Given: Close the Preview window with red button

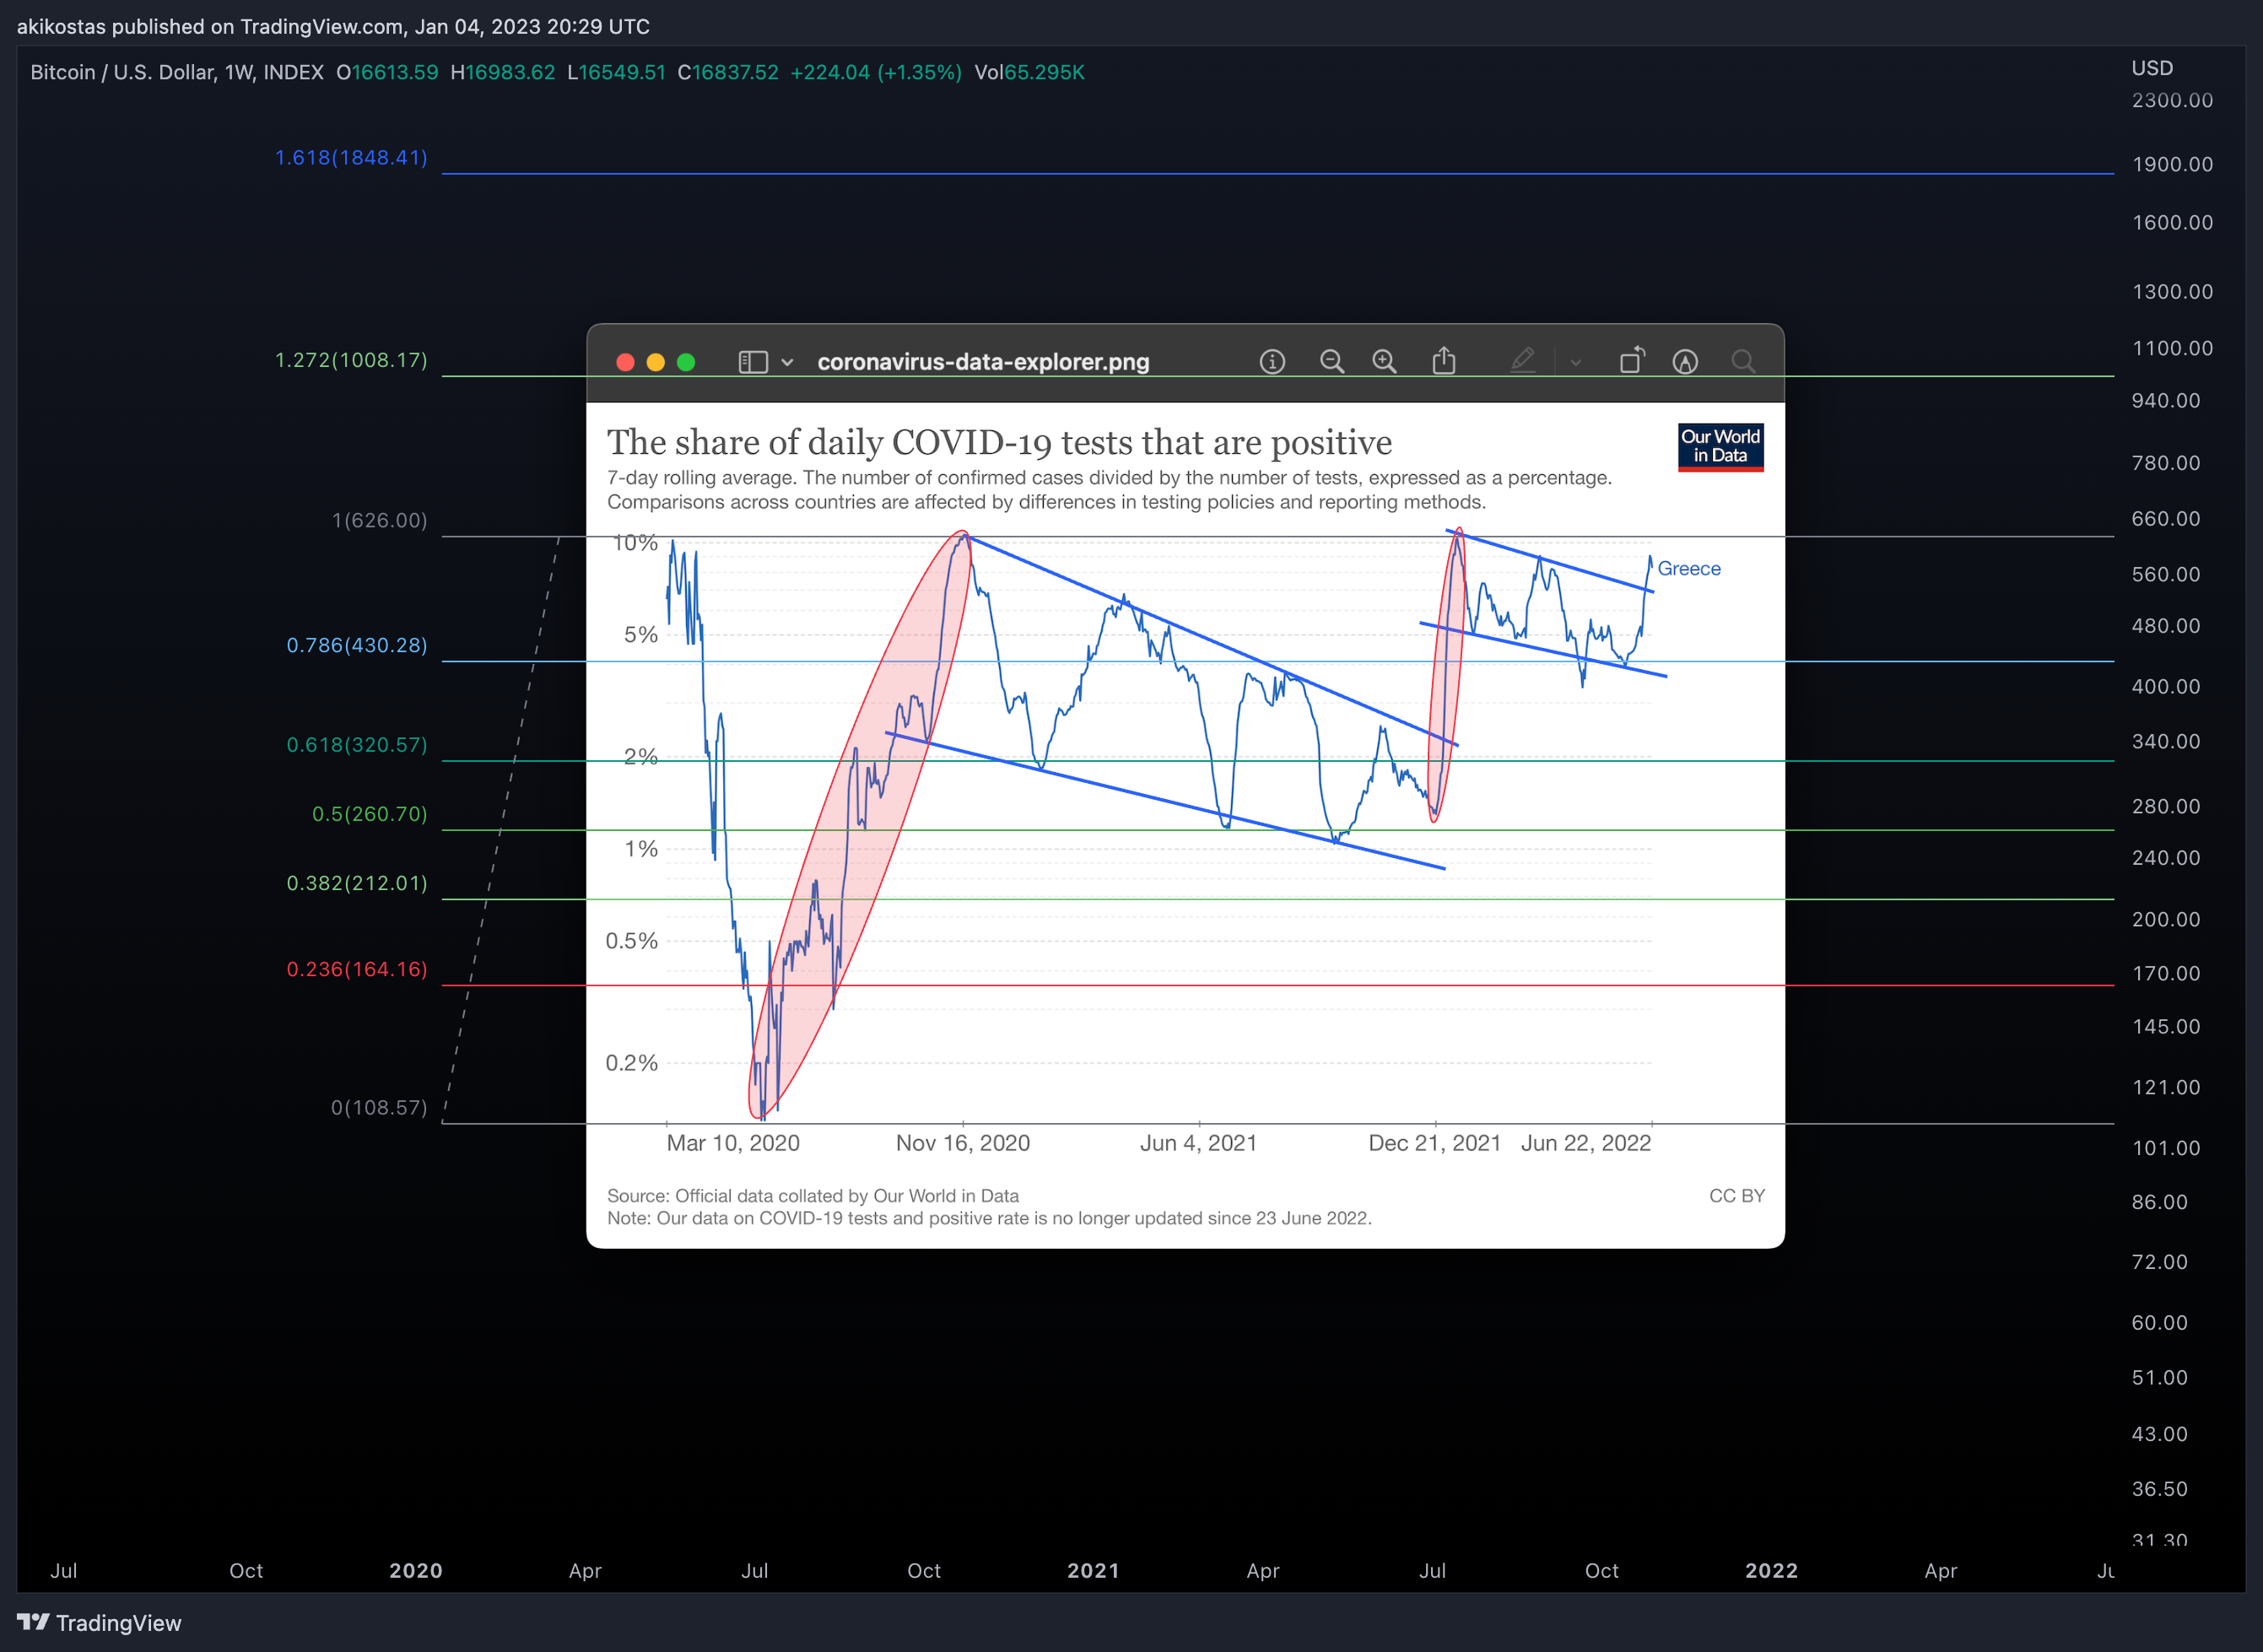Looking at the screenshot, I should point(625,362).
